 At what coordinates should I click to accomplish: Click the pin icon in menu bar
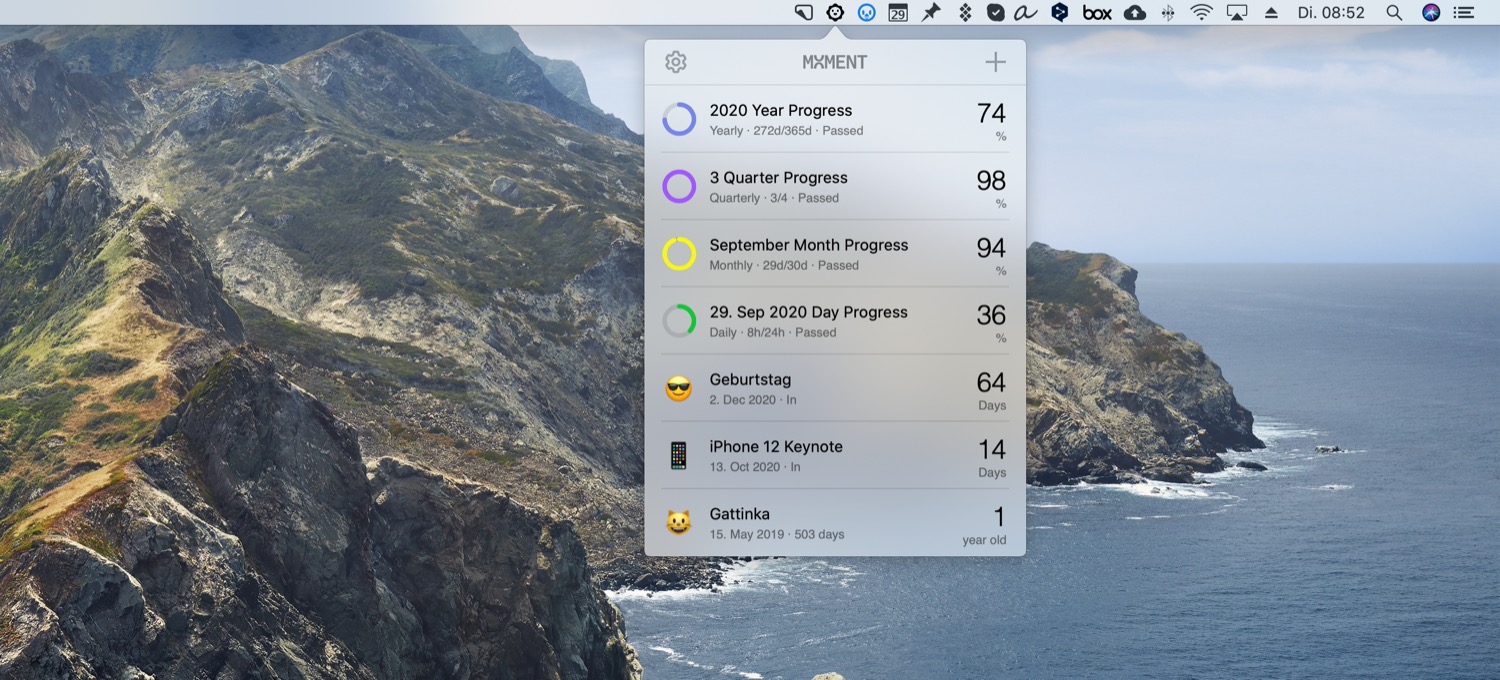click(931, 13)
